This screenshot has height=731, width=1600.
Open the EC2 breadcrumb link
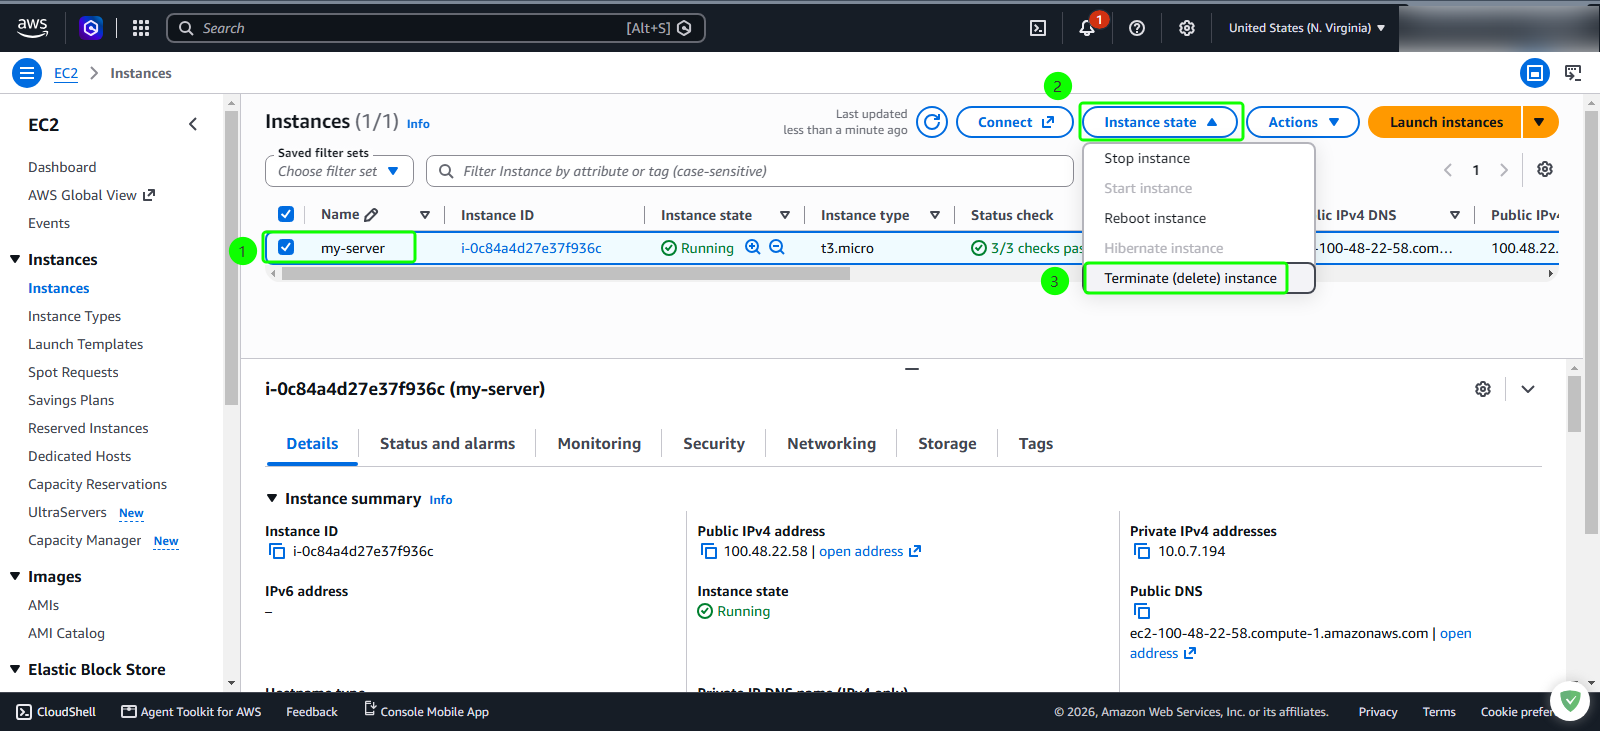coord(66,73)
